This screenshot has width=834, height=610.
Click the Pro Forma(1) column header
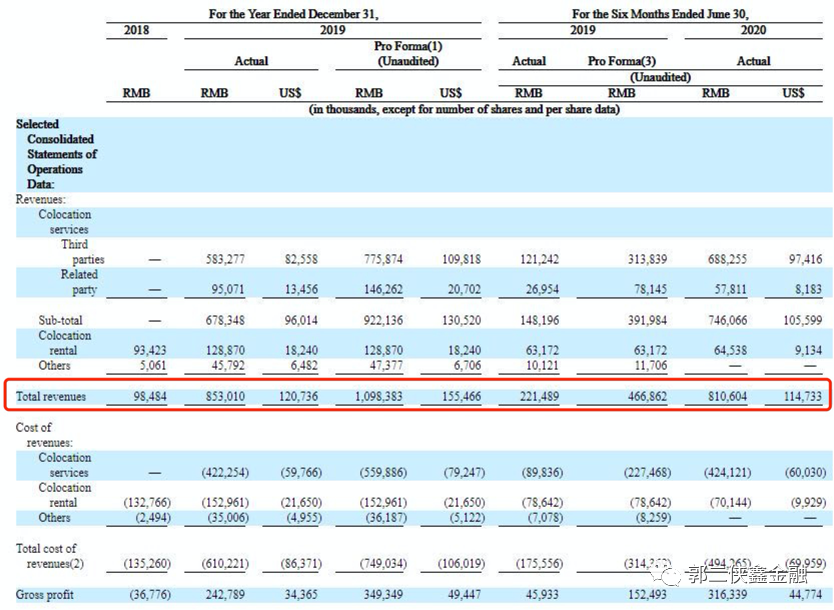408,54
